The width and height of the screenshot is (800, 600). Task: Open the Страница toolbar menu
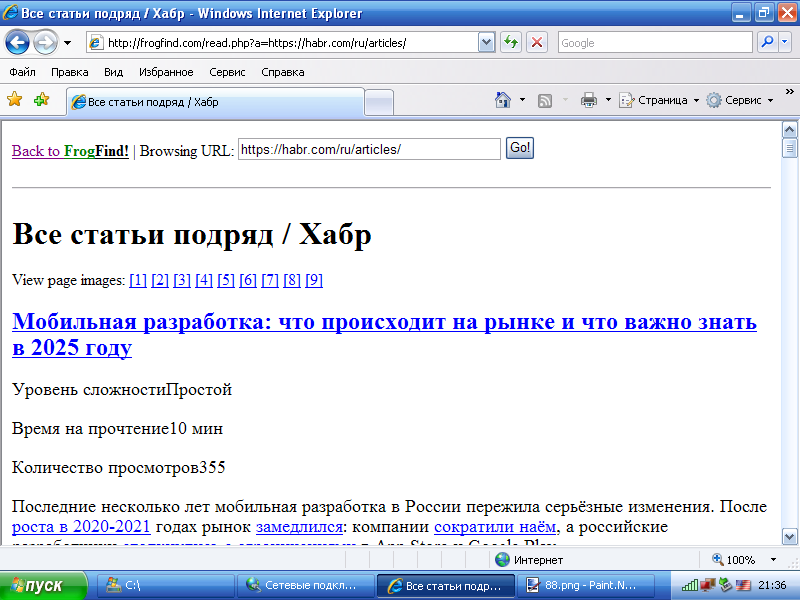[659, 100]
